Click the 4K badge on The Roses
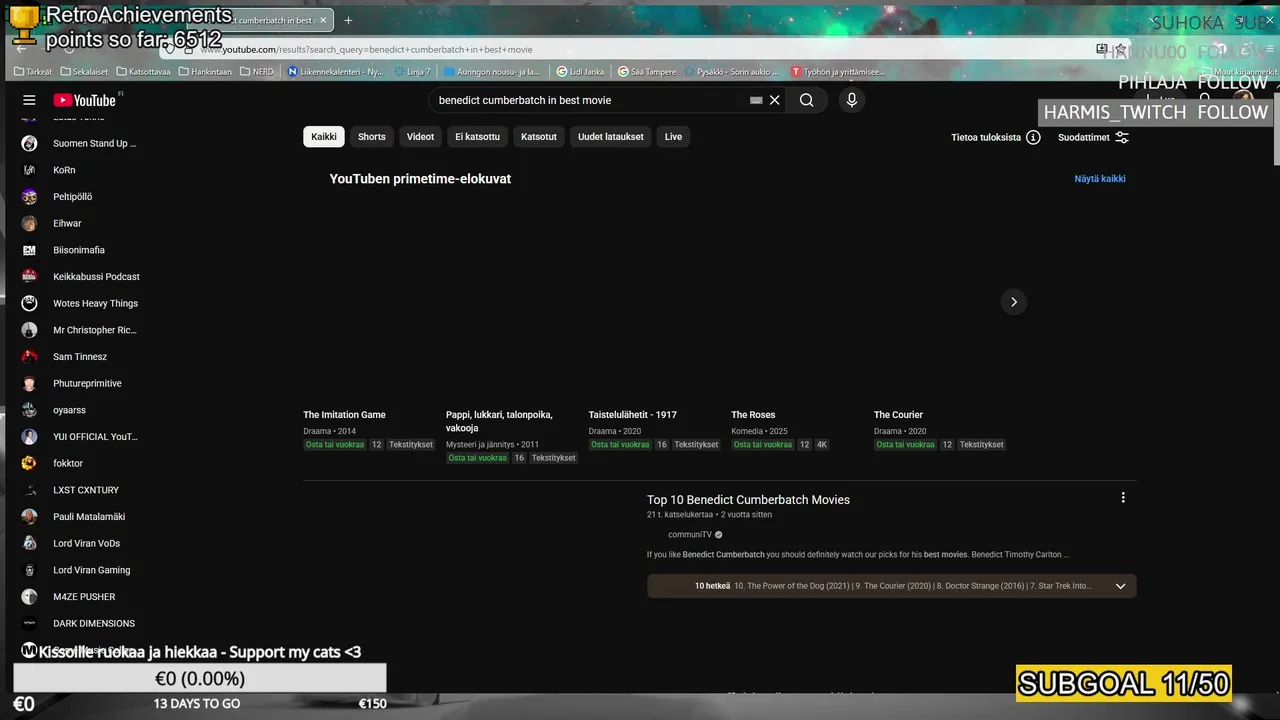This screenshot has height=720, width=1280. tap(822, 445)
